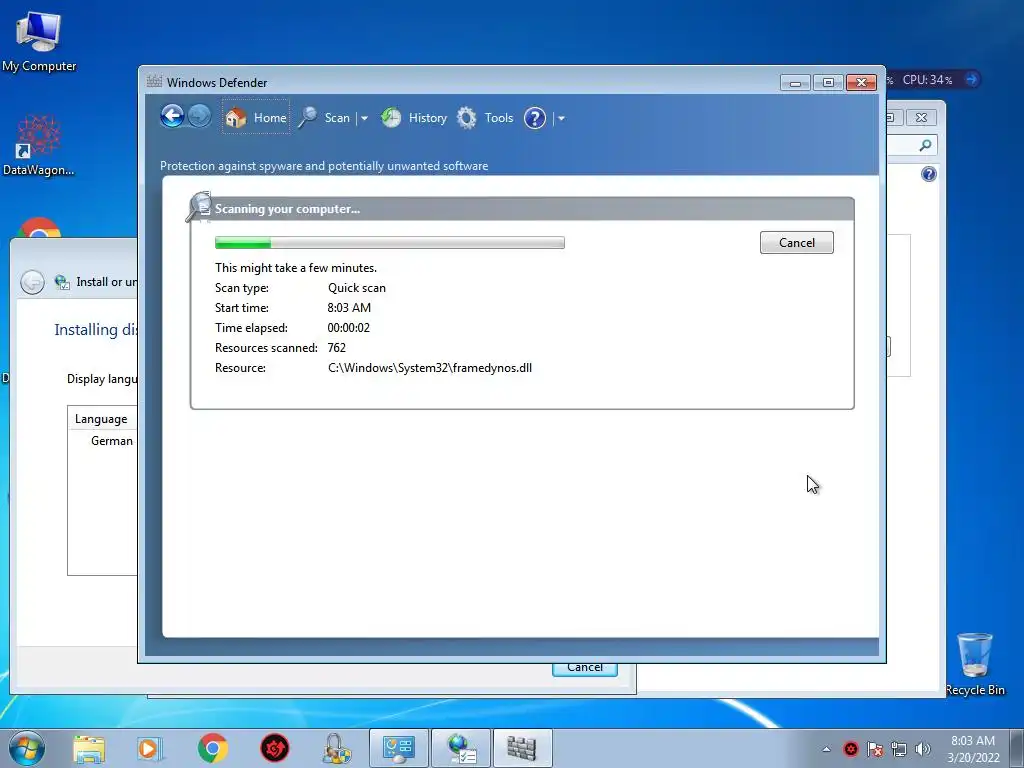1024x768 pixels.
Task: Launch Windows Media Player from the taskbar
Action: 150,748
